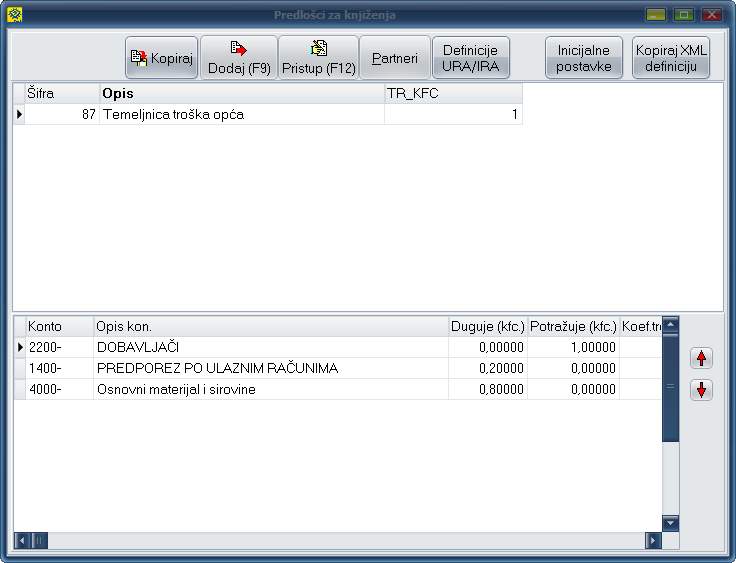The image size is (736, 563).
Task: Select Osnovni materijal i sirovine row
Action: (270, 389)
